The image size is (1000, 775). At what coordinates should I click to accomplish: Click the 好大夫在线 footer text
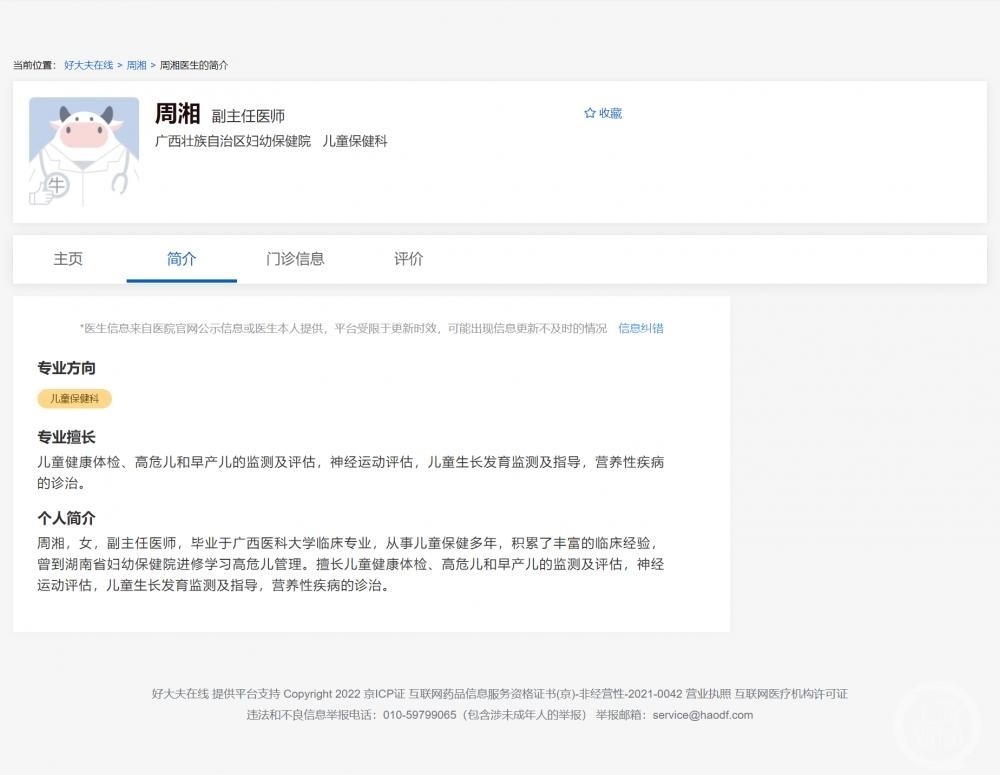pos(180,693)
